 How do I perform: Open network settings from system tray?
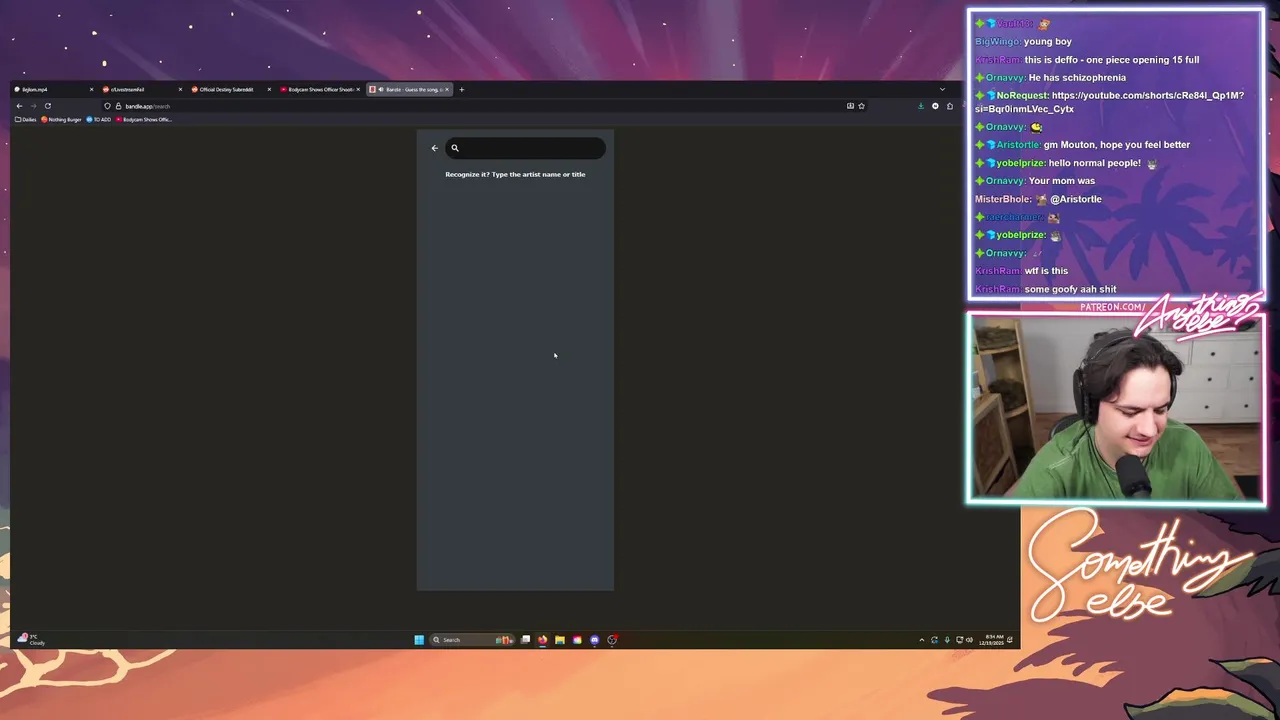(x=959, y=640)
